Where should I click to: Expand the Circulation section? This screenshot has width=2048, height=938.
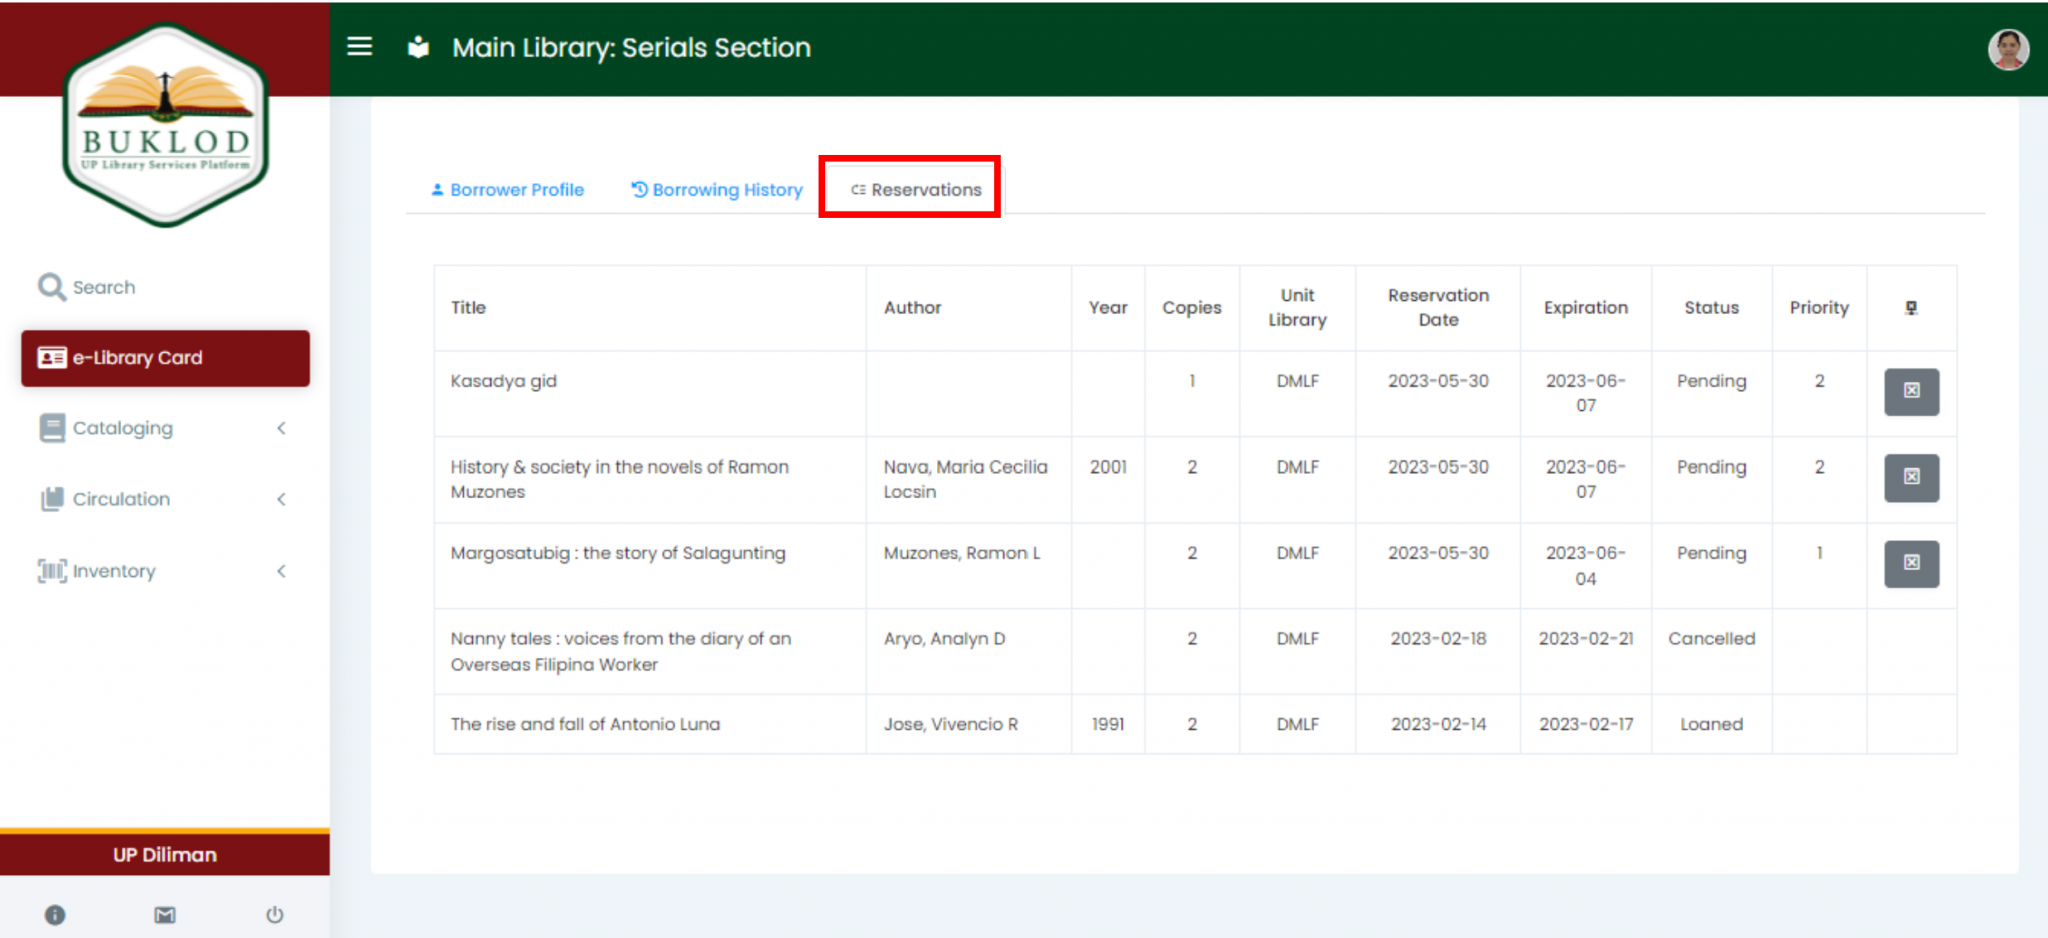(x=281, y=499)
